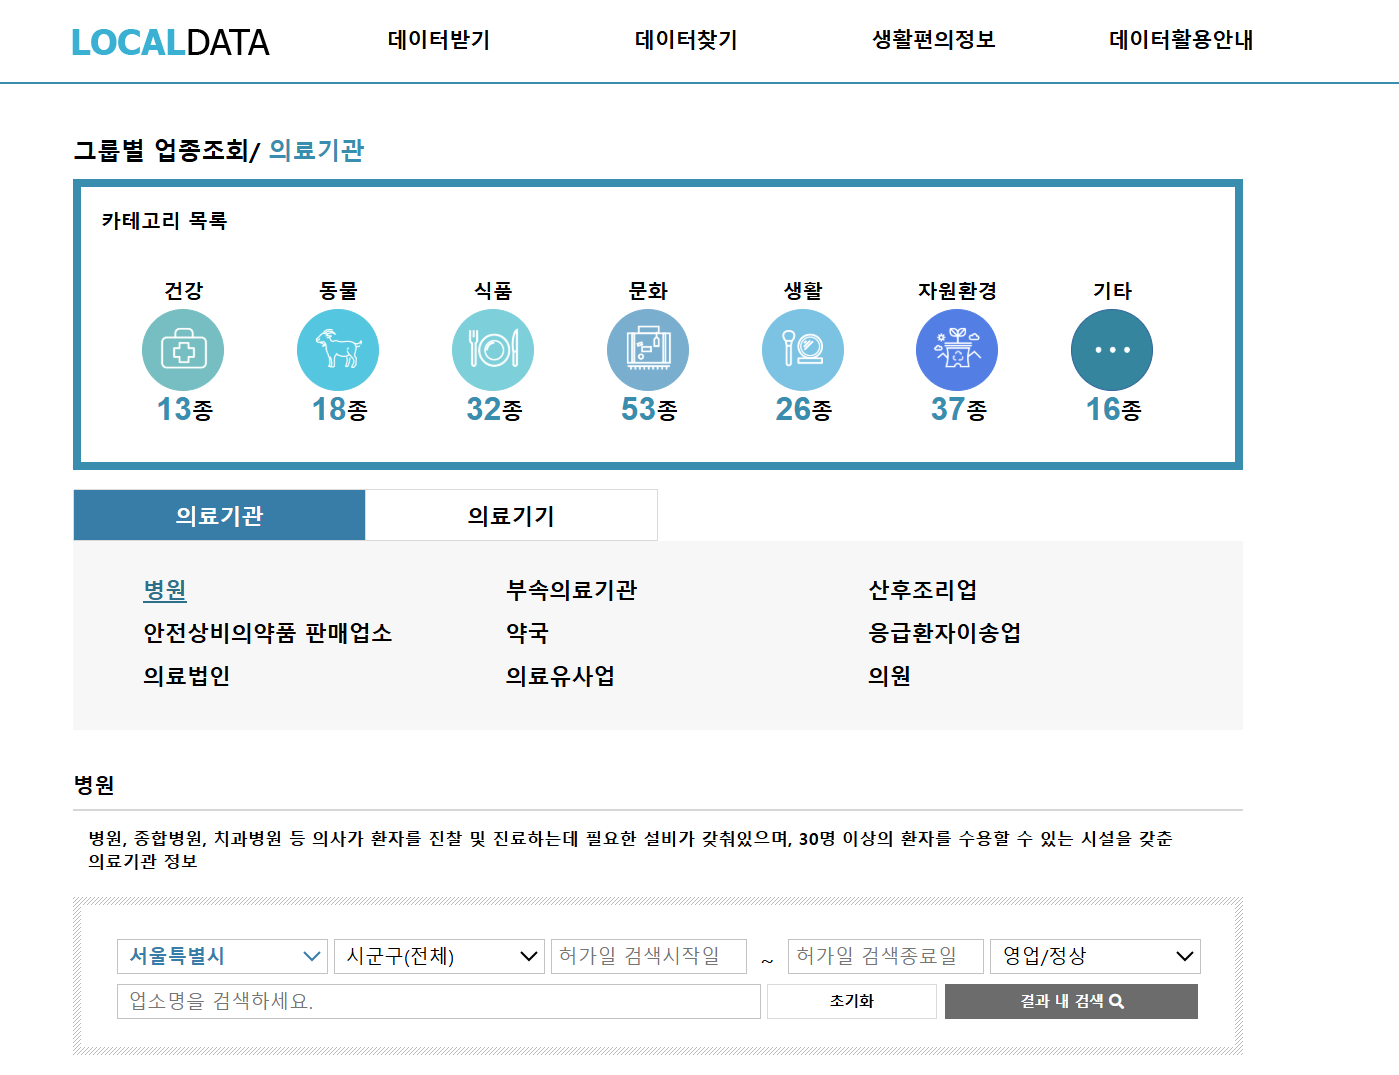This screenshot has height=1075, width=1399.
Task: Click the 초기화 reset button
Action: click(852, 1001)
